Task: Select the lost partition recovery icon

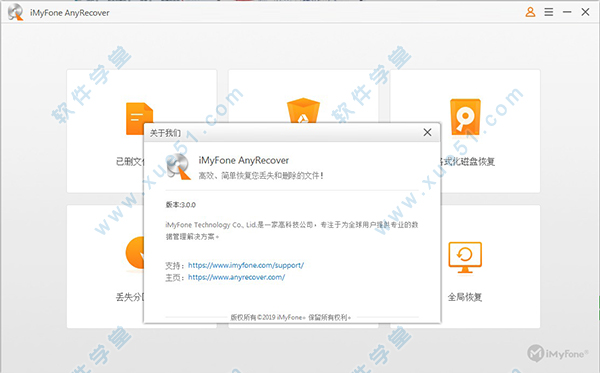Action: pos(135,253)
